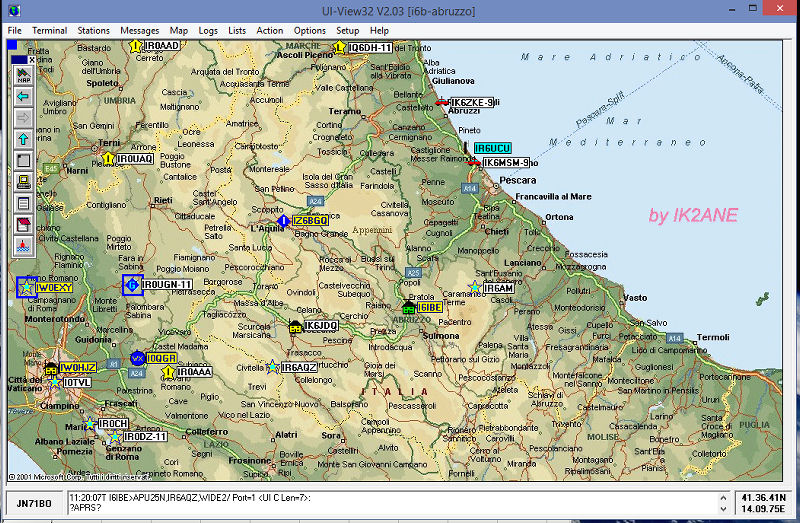Select the IR0UGN-11 gateway icon
The width and height of the screenshot is (800, 523).
(x=133, y=285)
